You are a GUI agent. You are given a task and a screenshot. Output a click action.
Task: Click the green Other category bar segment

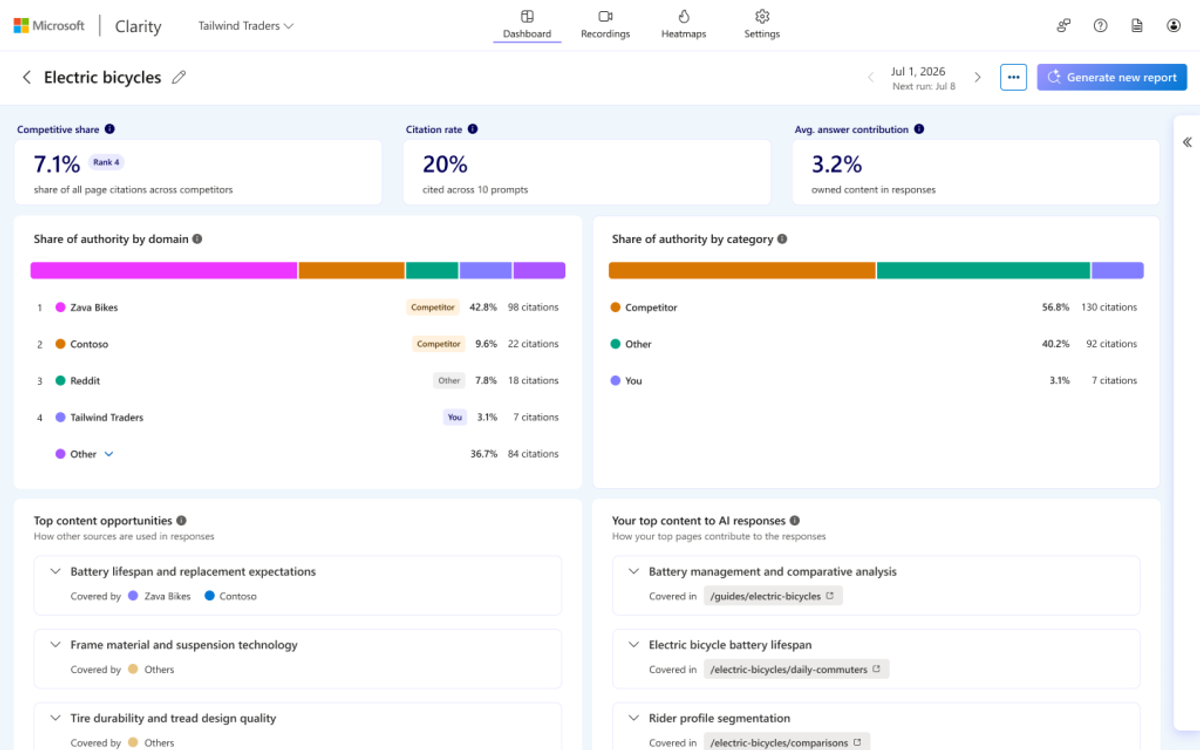(984, 270)
